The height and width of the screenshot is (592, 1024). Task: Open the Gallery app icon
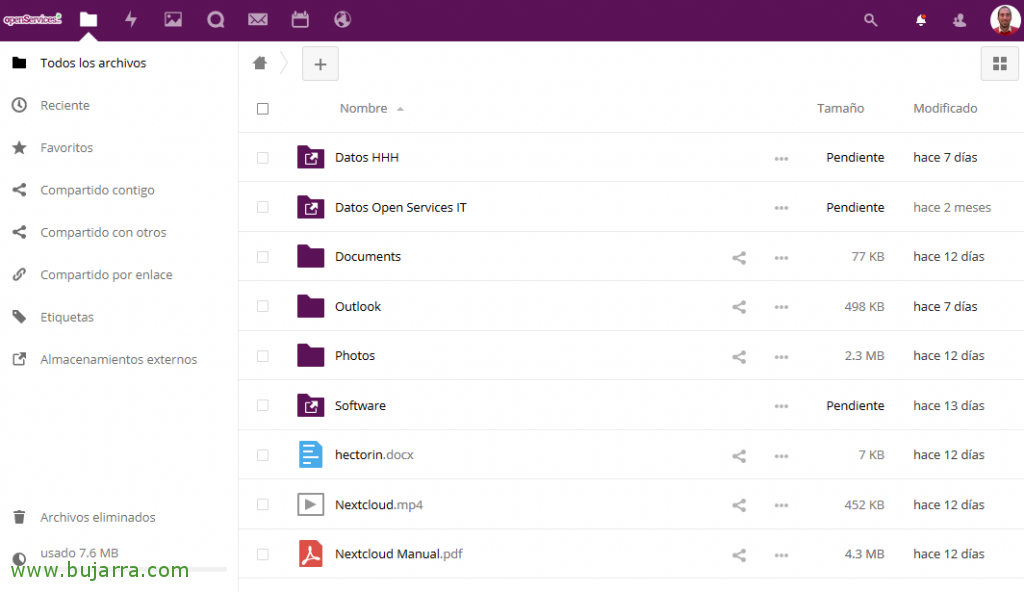click(172, 19)
